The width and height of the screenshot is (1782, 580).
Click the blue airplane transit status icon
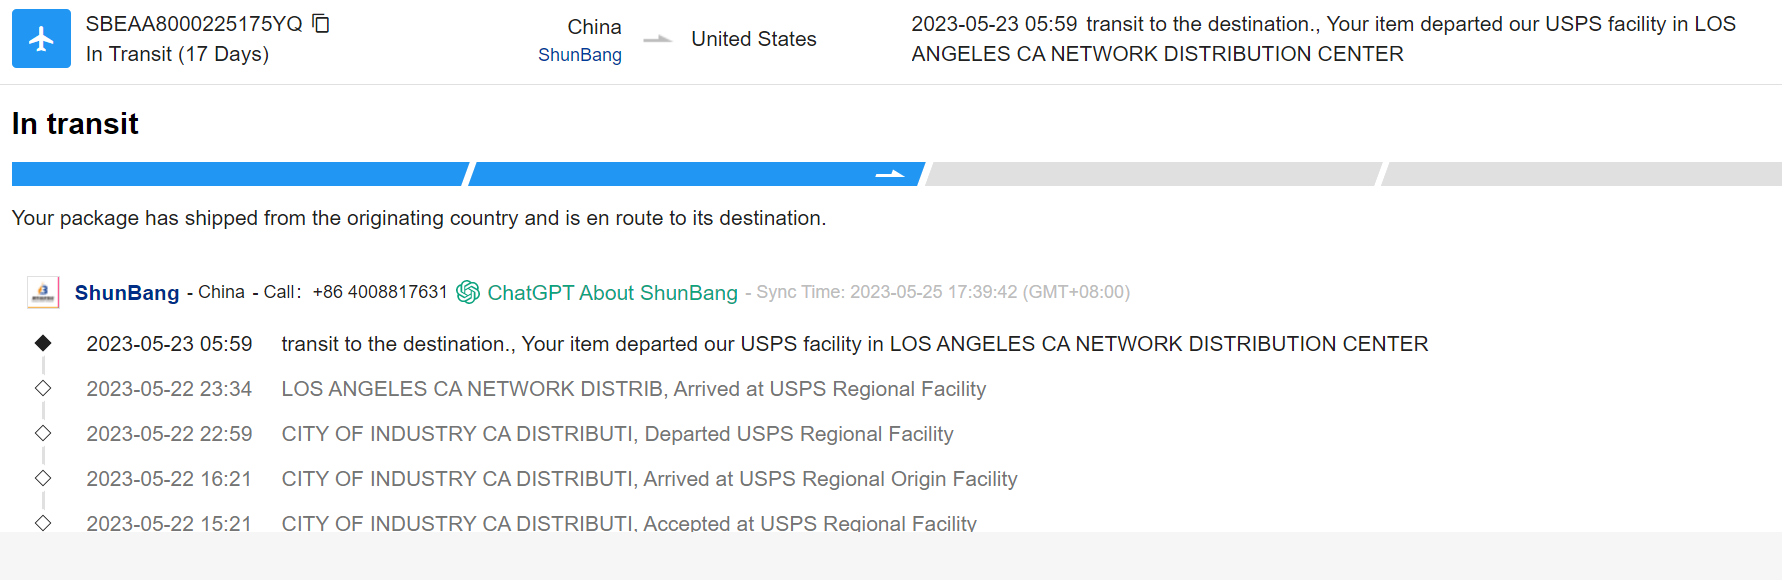[41, 39]
